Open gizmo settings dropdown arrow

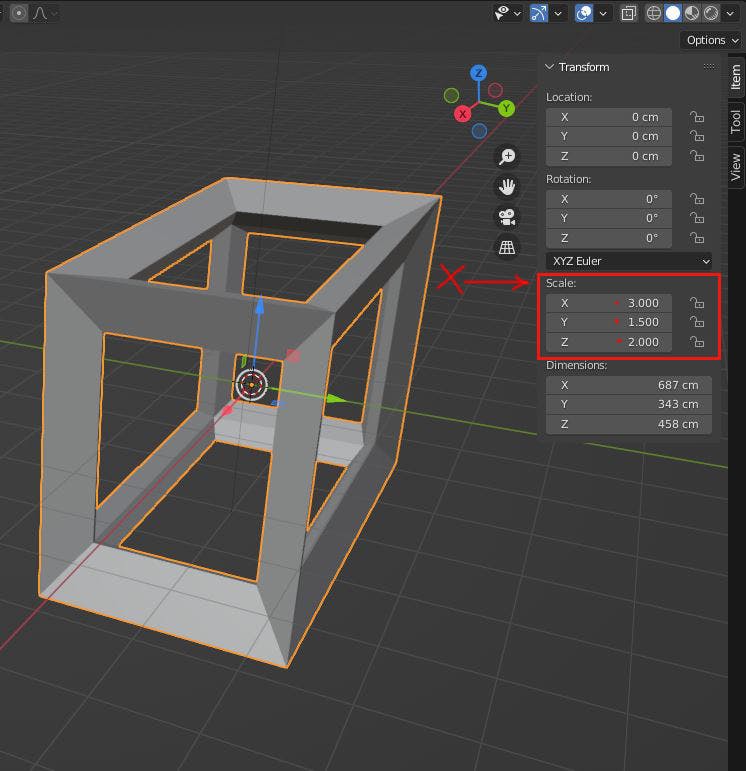tap(558, 13)
